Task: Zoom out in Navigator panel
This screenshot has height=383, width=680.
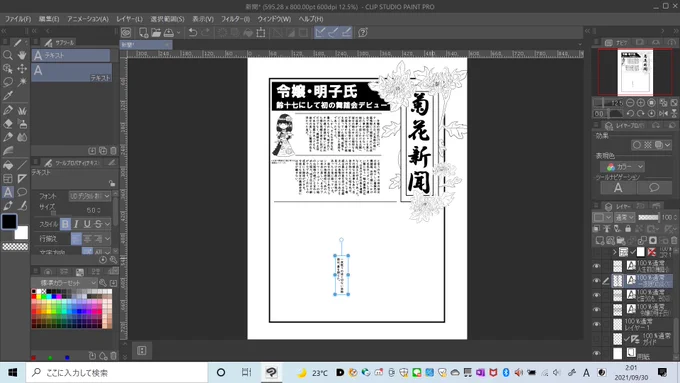Action: click(630, 103)
